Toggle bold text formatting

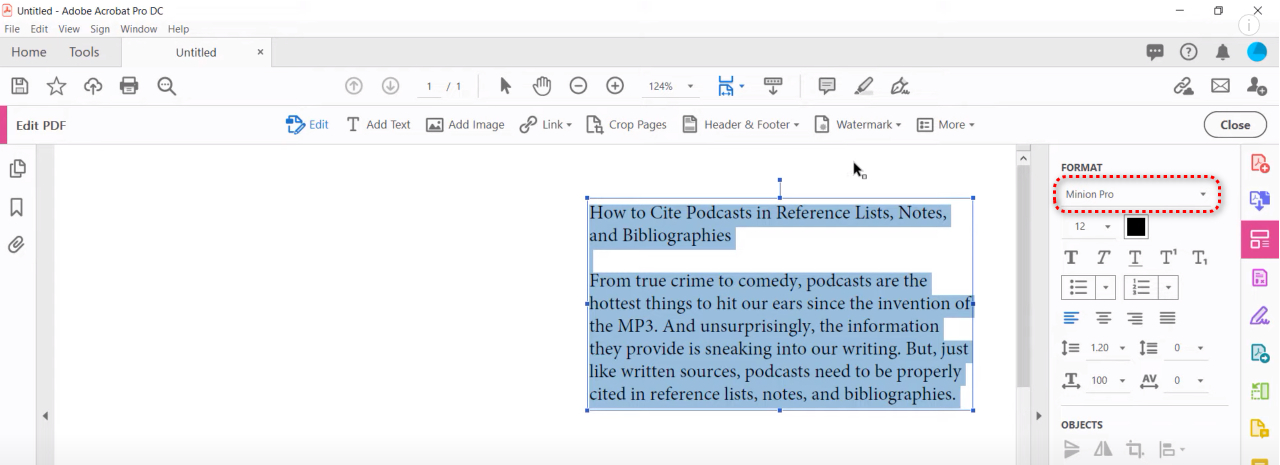click(x=1071, y=258)
